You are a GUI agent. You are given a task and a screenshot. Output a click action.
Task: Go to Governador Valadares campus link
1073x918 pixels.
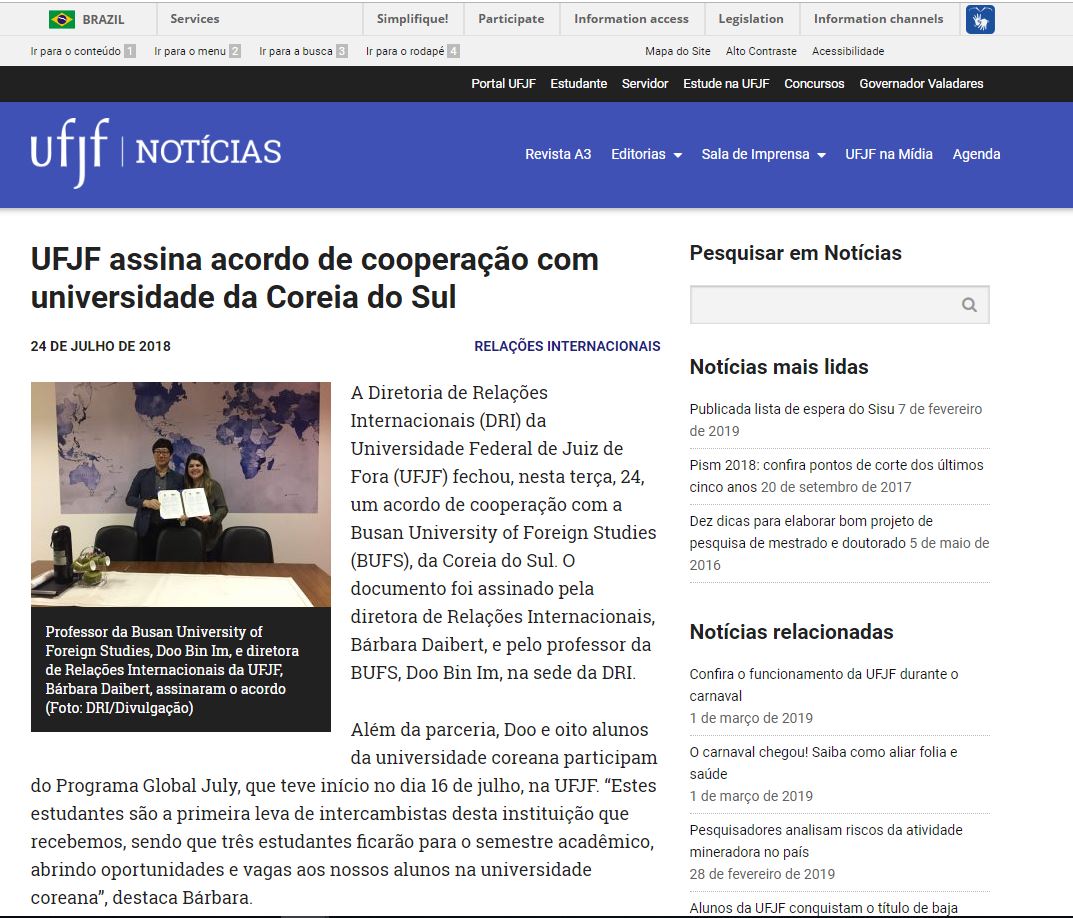[x=921, y=84]
